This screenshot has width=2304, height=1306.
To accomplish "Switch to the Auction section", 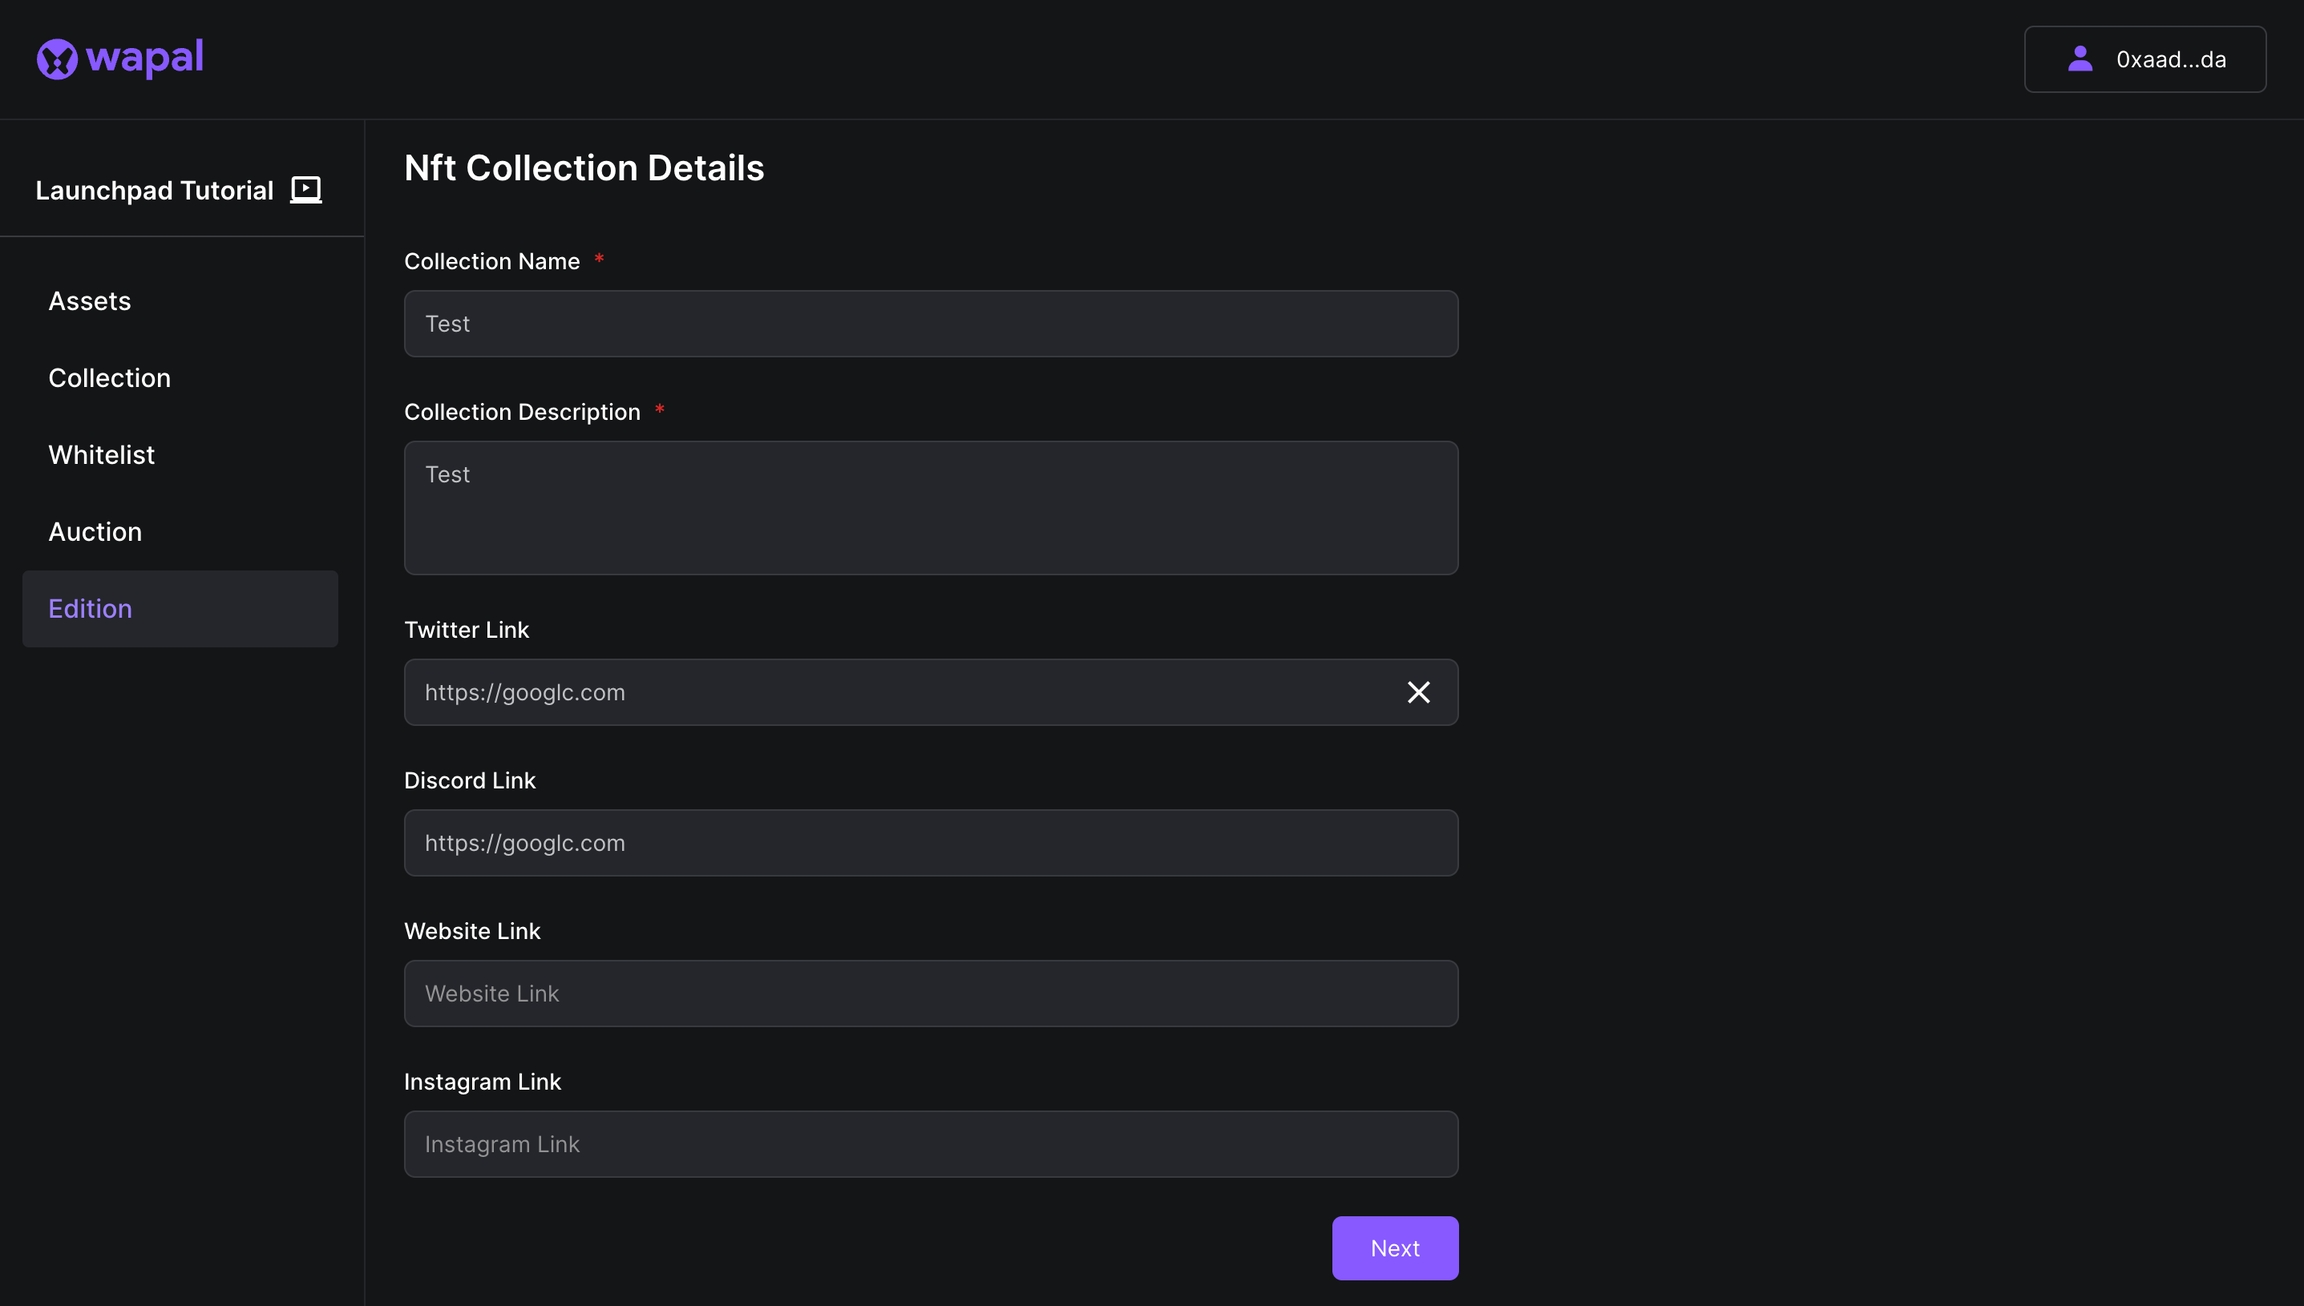I will [x=95, y=532].
